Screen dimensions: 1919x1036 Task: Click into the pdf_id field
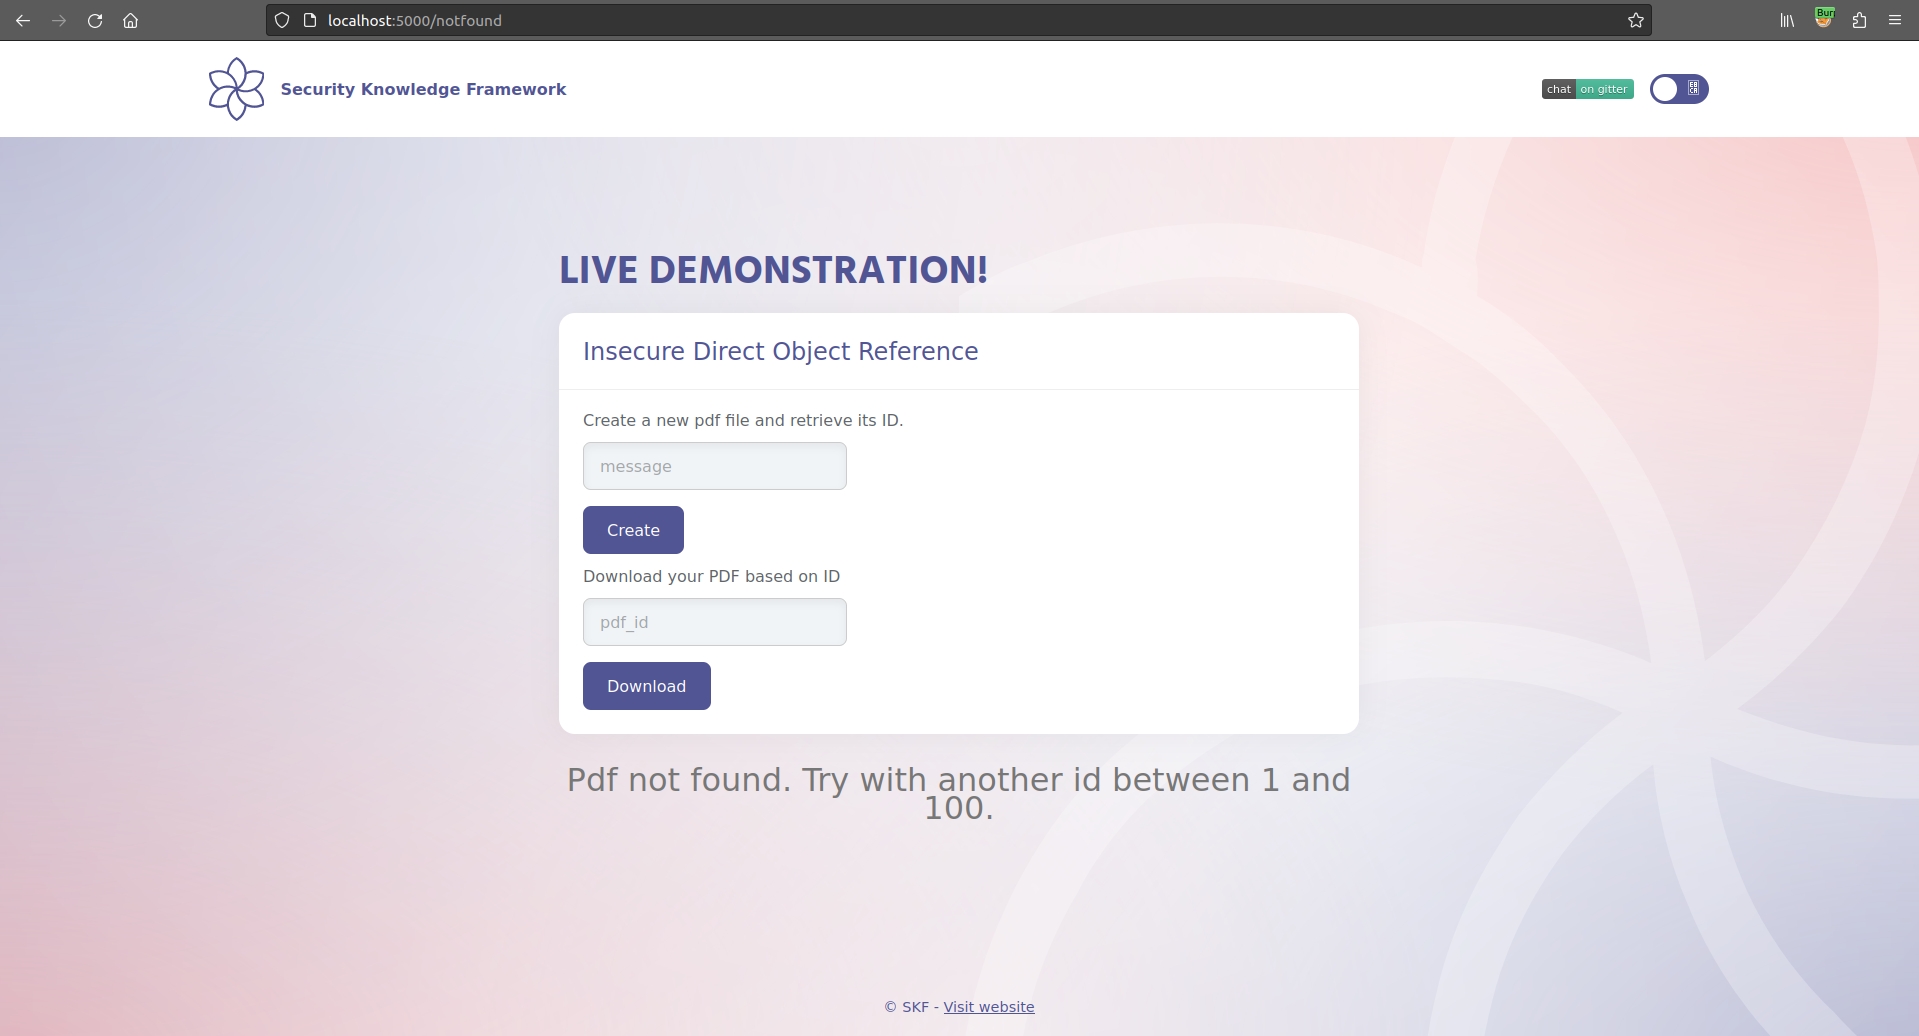[714, 622]
